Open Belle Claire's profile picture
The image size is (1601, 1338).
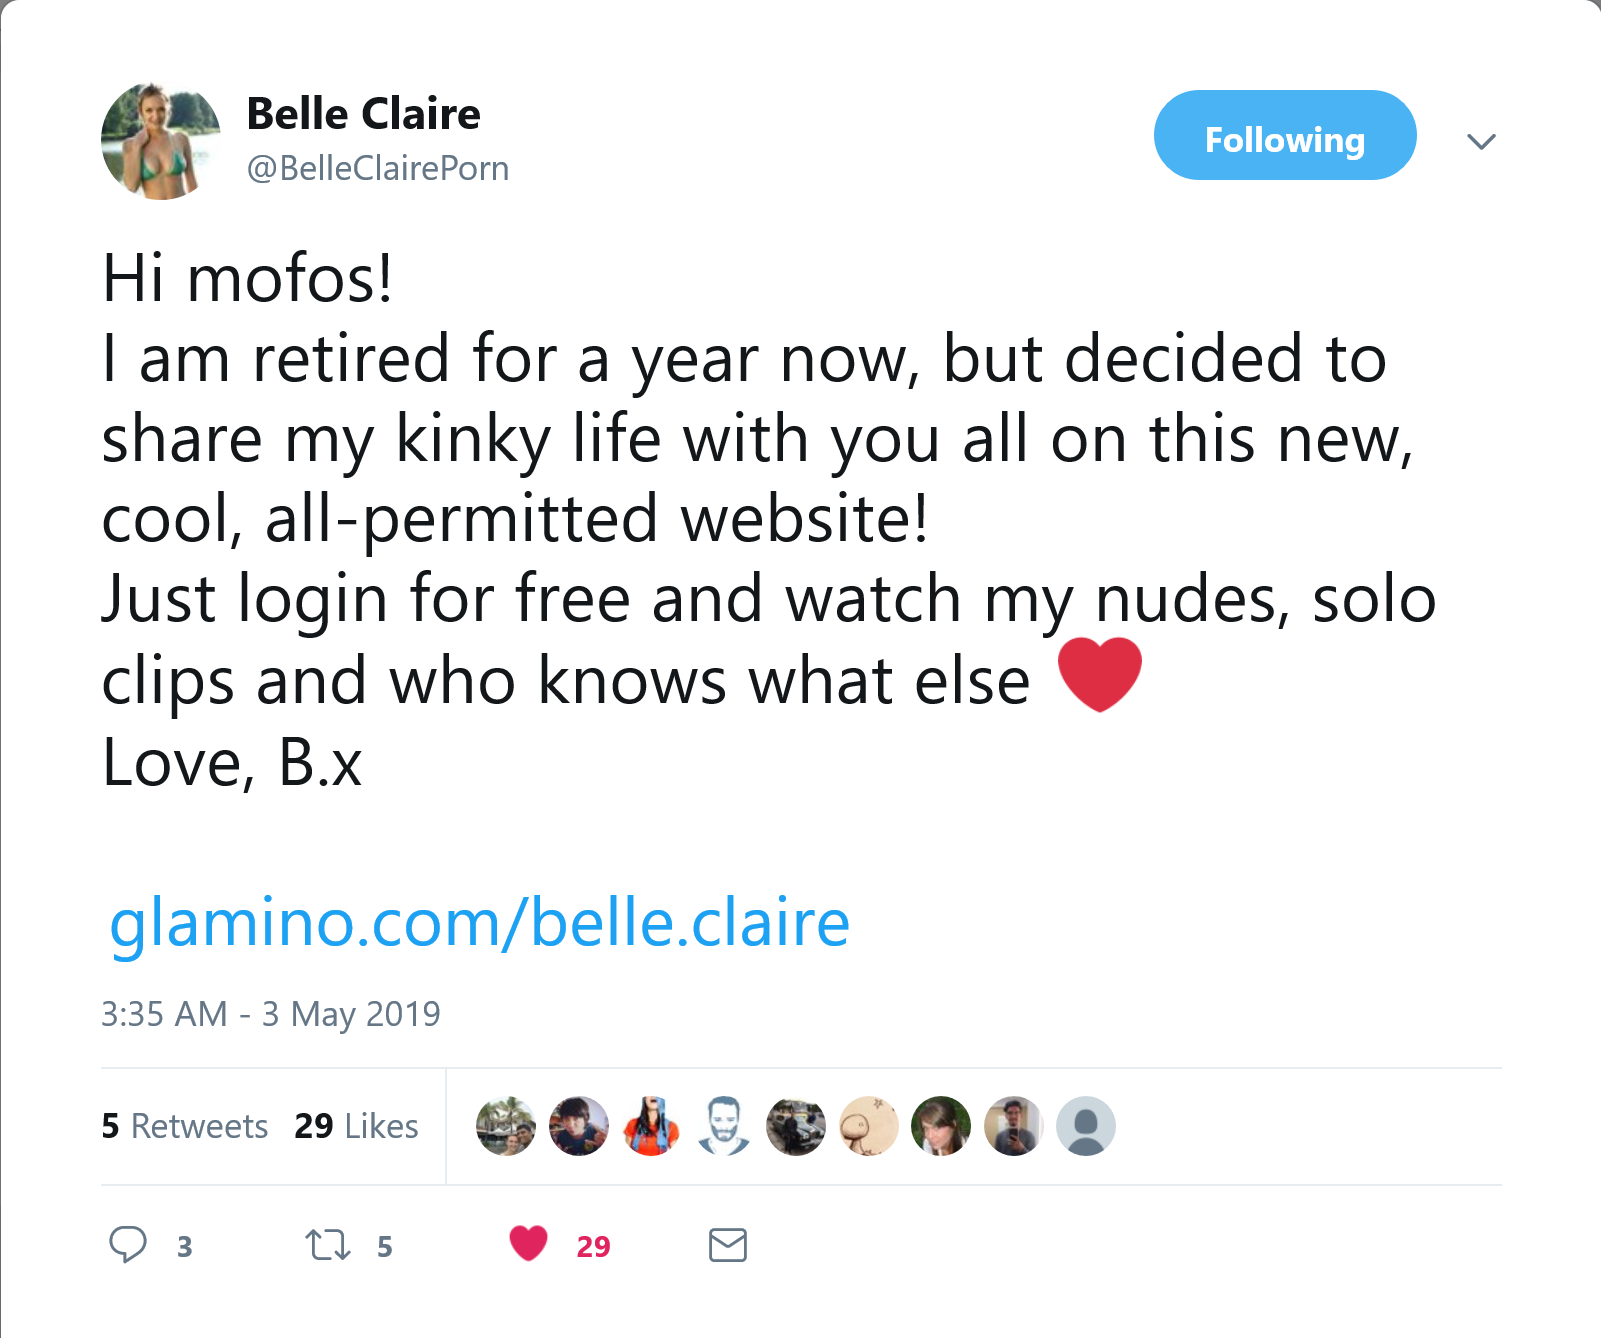(x=160, y=141)
